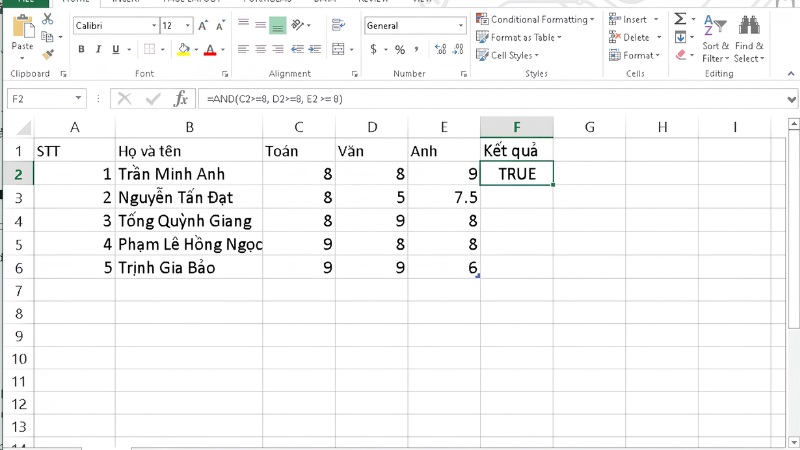The height and width of the screenshot is (450, 800).
Task: Decrease font size with the smaller A
Action: coord(220,26)
